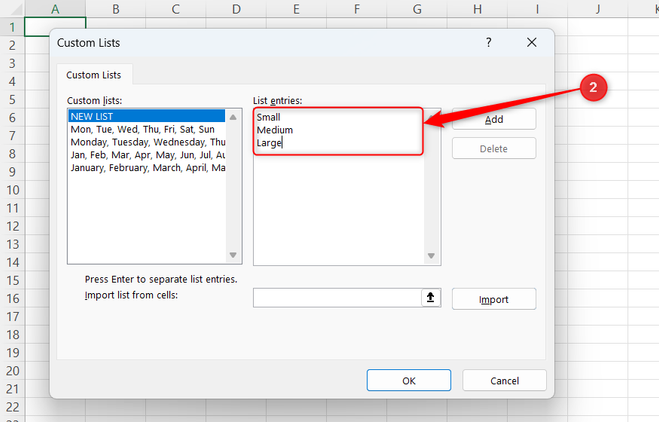Click the range collapse arrow icon in import field

pyautogui.click(x=430, y=298)
